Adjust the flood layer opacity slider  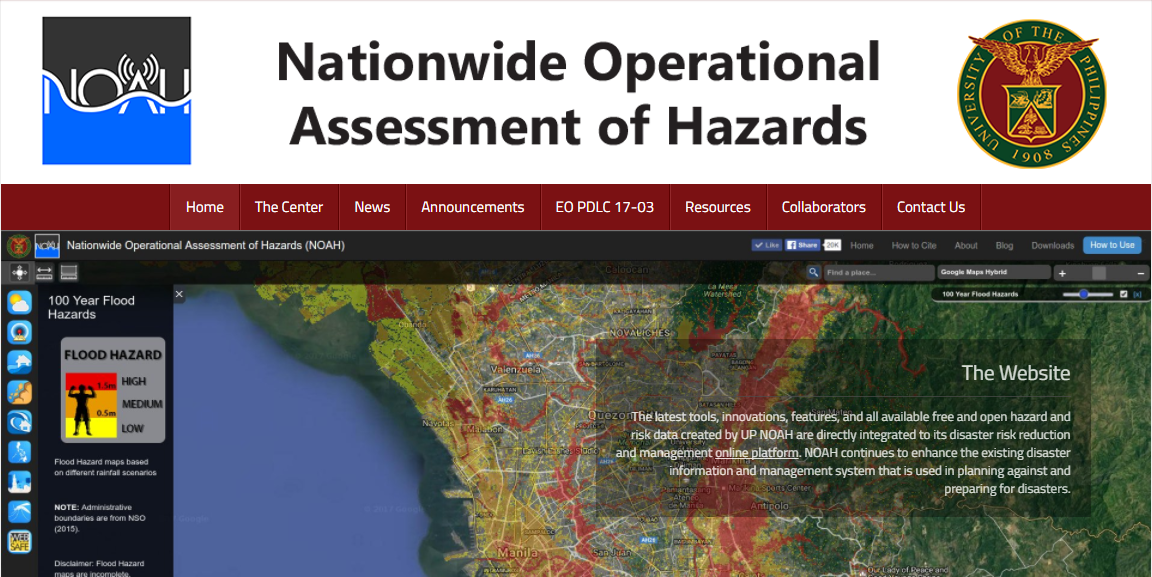point(1088,294)
